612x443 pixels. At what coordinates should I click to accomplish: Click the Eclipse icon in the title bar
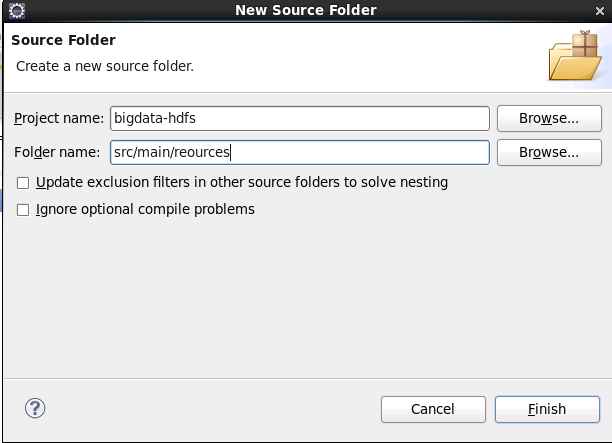tap(17, 10)
